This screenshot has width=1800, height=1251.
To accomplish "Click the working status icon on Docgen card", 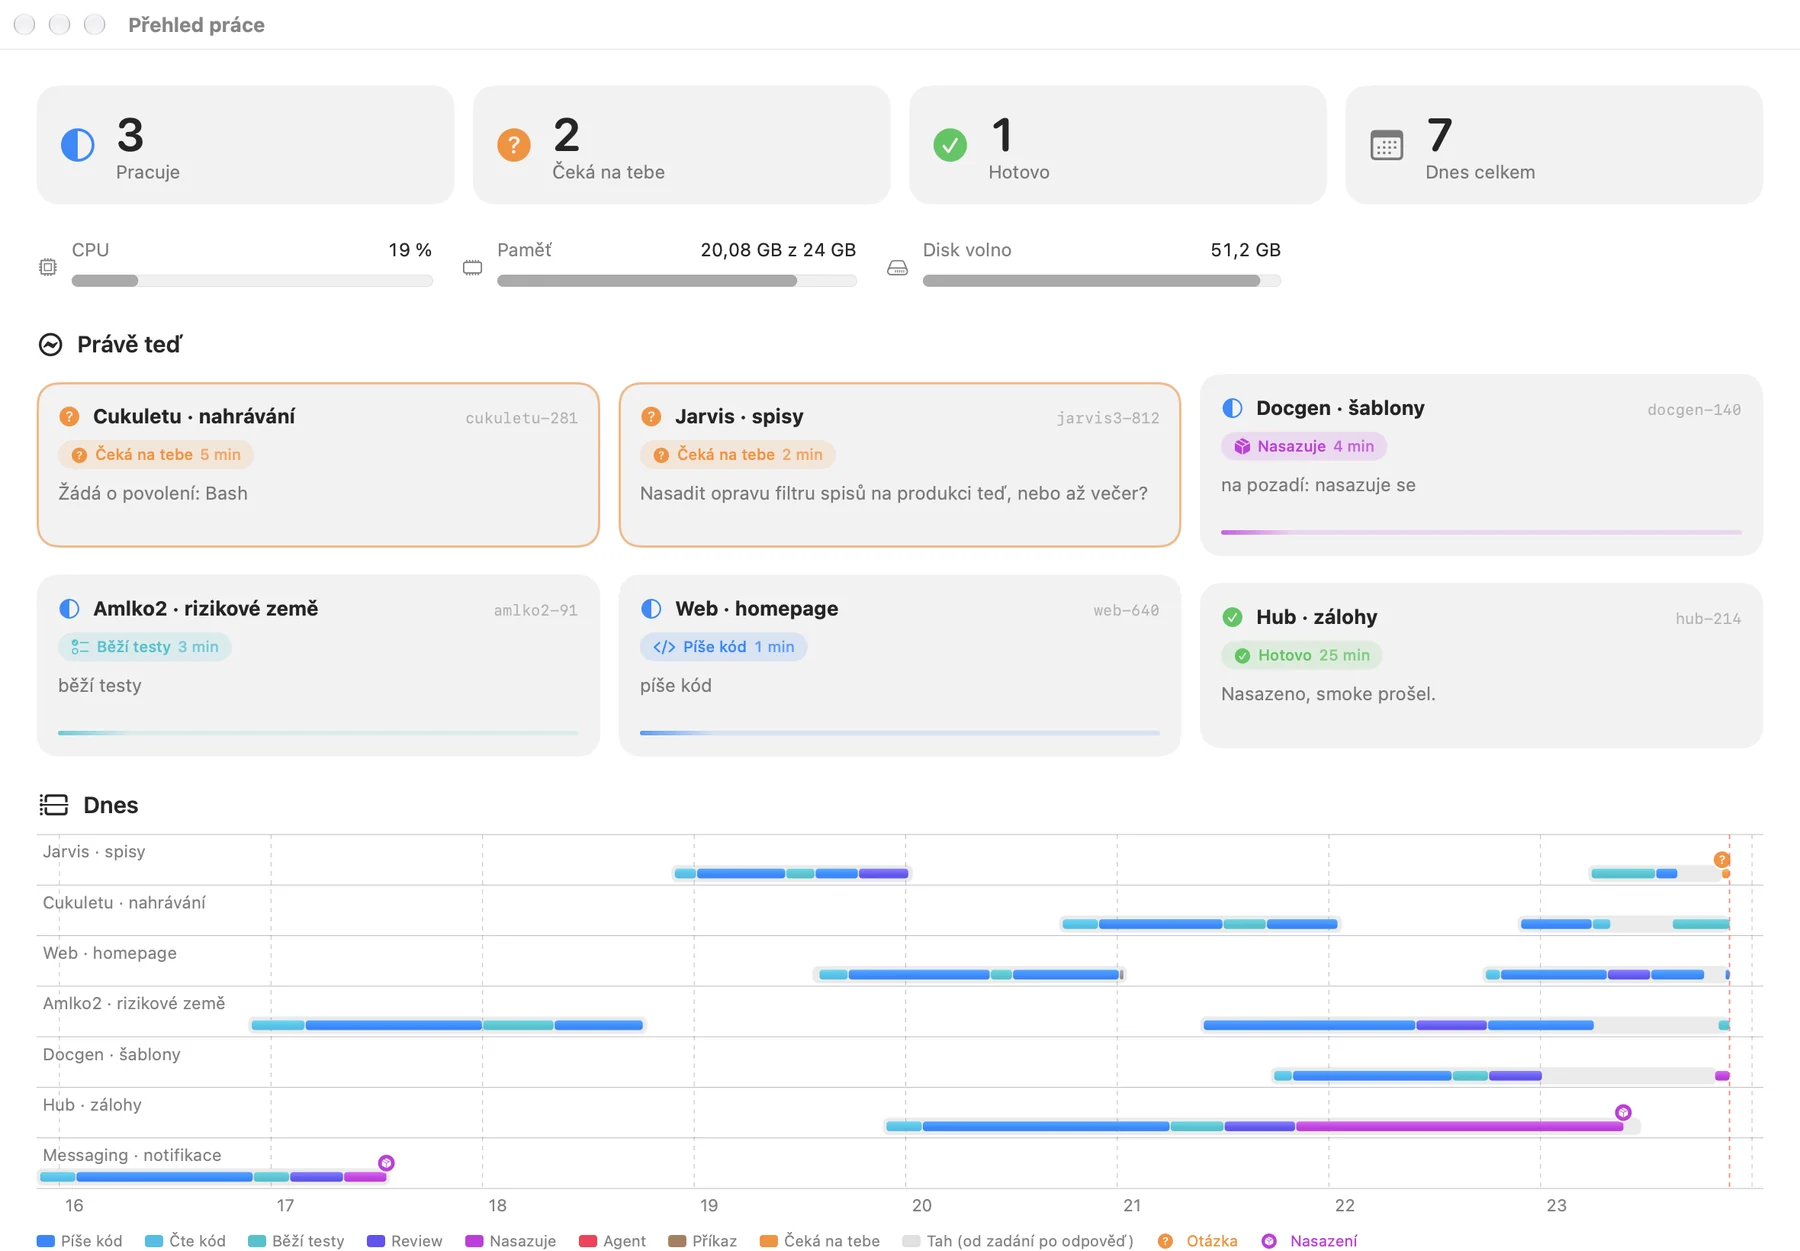I will (1233, 408).
